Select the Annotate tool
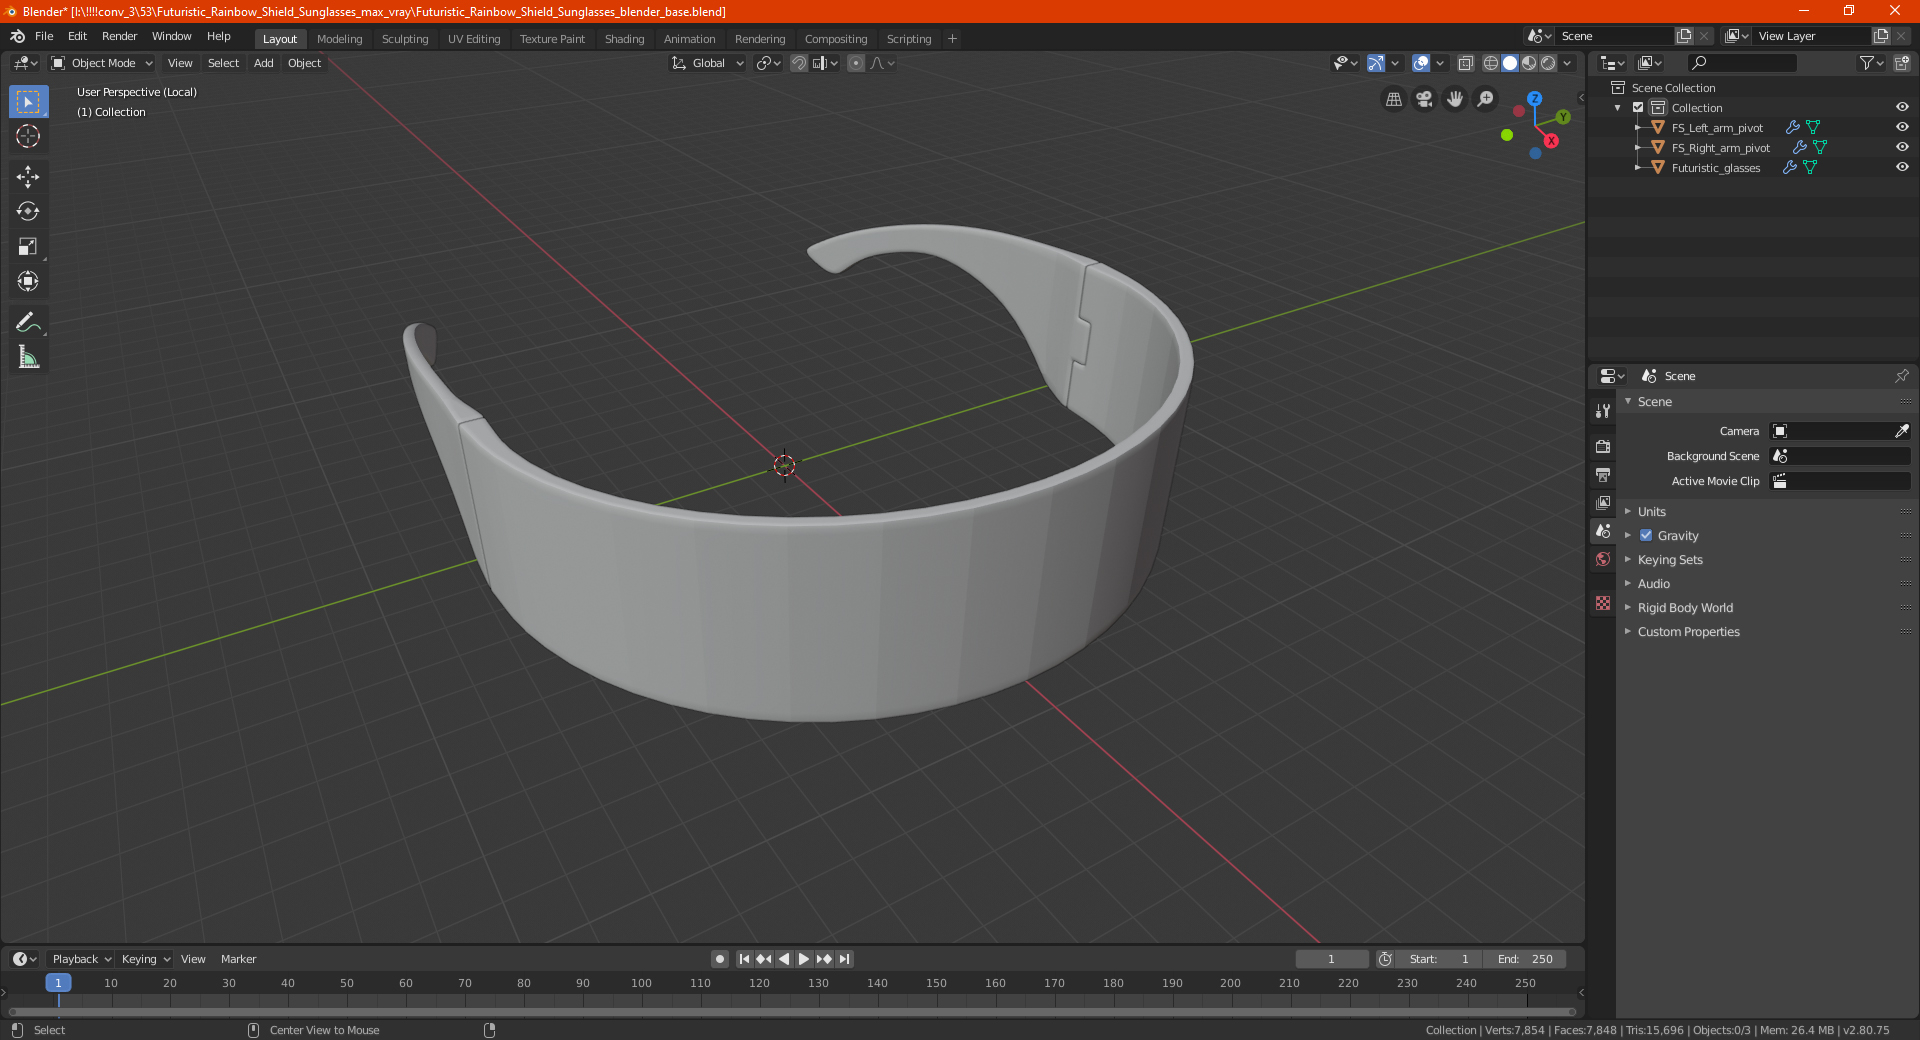1920x1040 pixels. click(28, 322)
